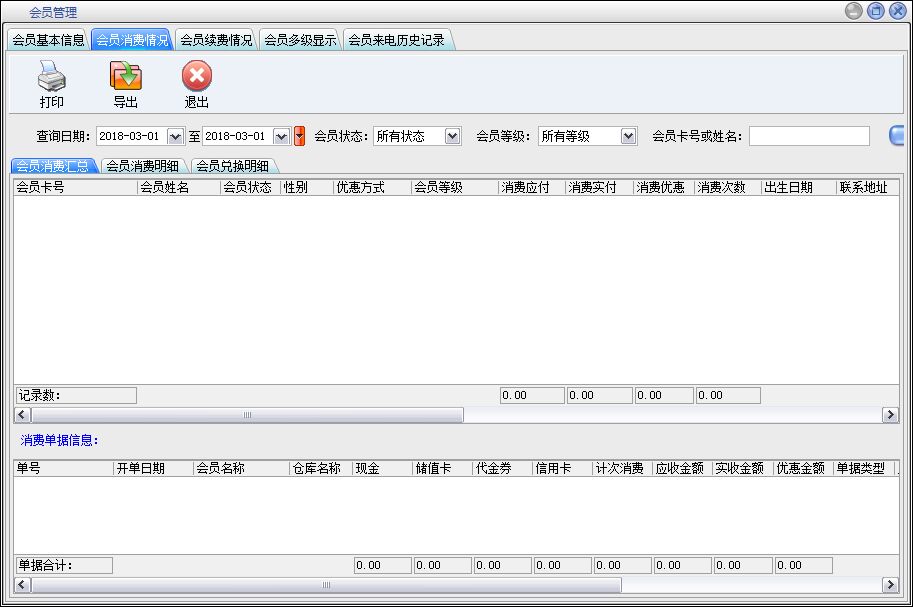Select the 会员消费明细 sub-tab
913x607 pixels.
point(143,166)
